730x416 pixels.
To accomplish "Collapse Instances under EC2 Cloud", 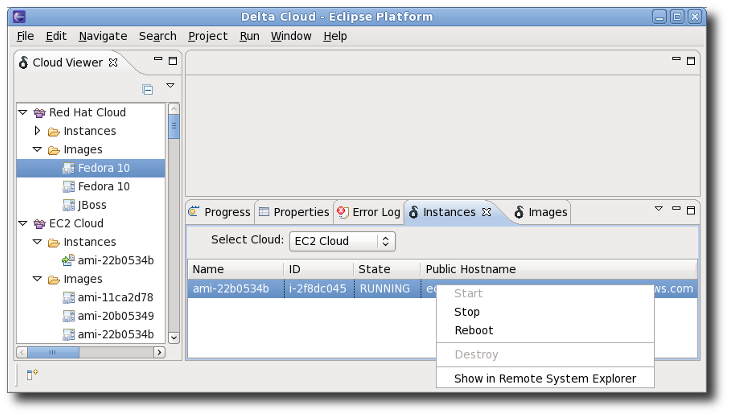I will pyautogui.click(x=38, y=242).
